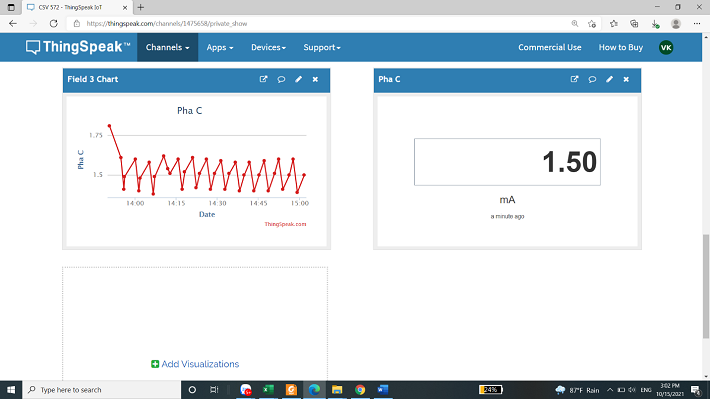Click the address bar URL

point(167,24)
